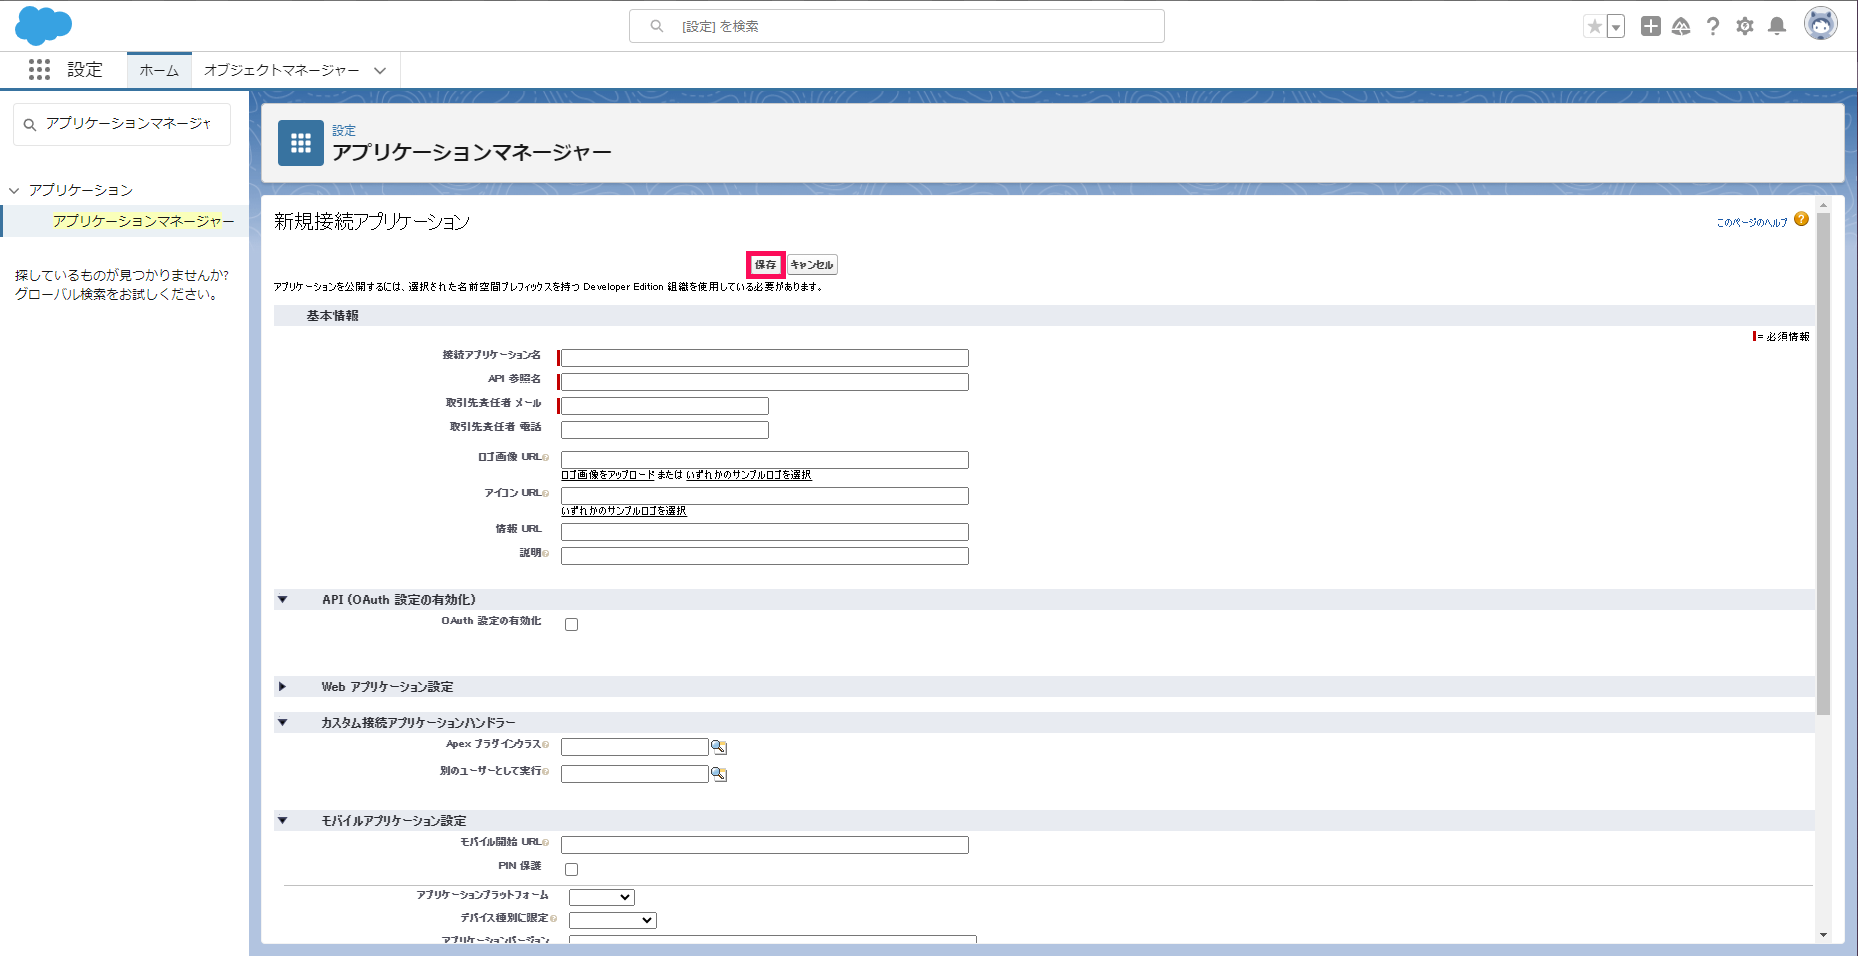Open the App Launcher grid icon
The height and width of the screenshot is (956, 1858).
(x=39, y=70)
